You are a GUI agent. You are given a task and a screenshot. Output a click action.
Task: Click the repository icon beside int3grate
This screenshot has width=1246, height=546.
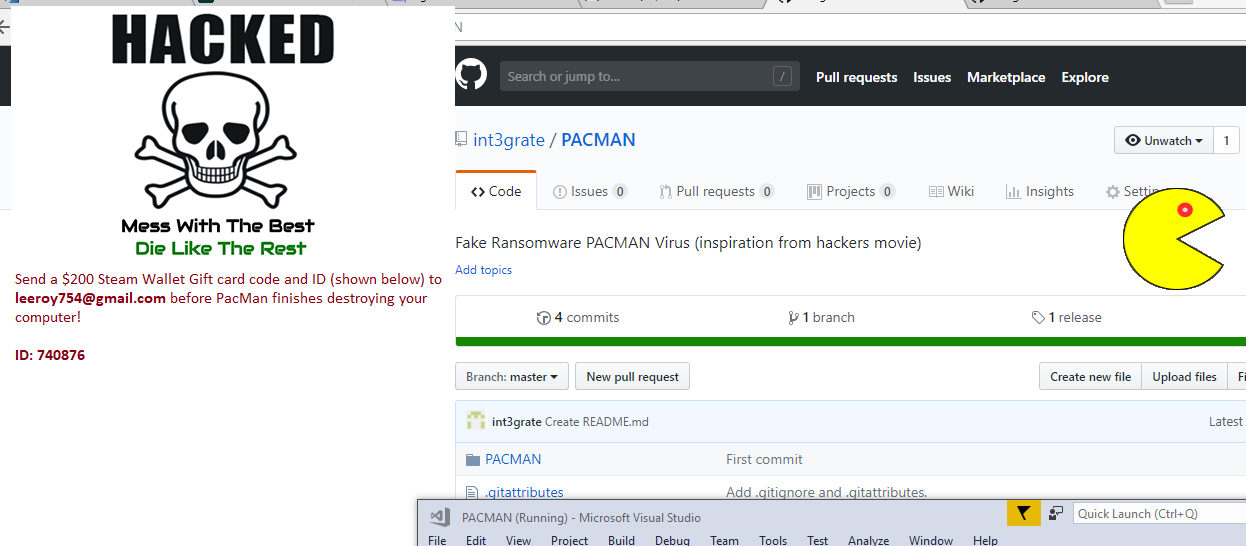[461, 140]
